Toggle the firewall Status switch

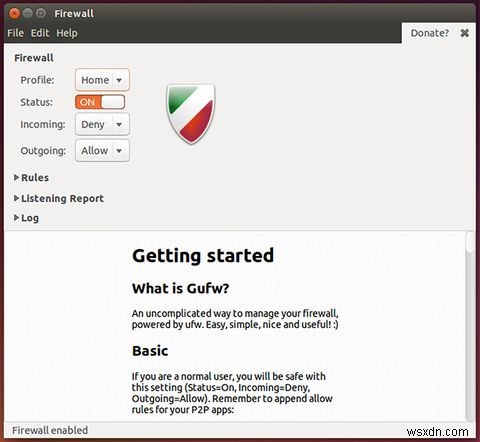click(100, 102)
